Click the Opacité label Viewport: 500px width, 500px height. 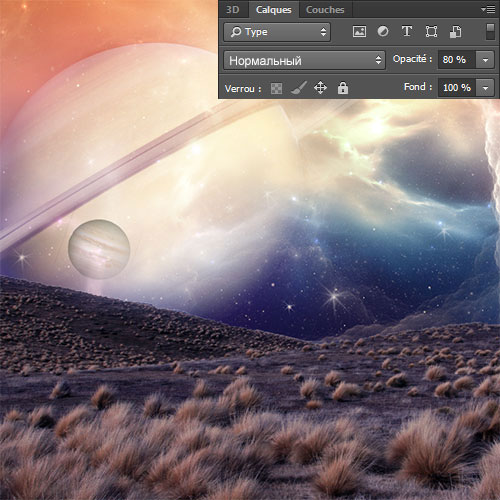pos(412,59)
